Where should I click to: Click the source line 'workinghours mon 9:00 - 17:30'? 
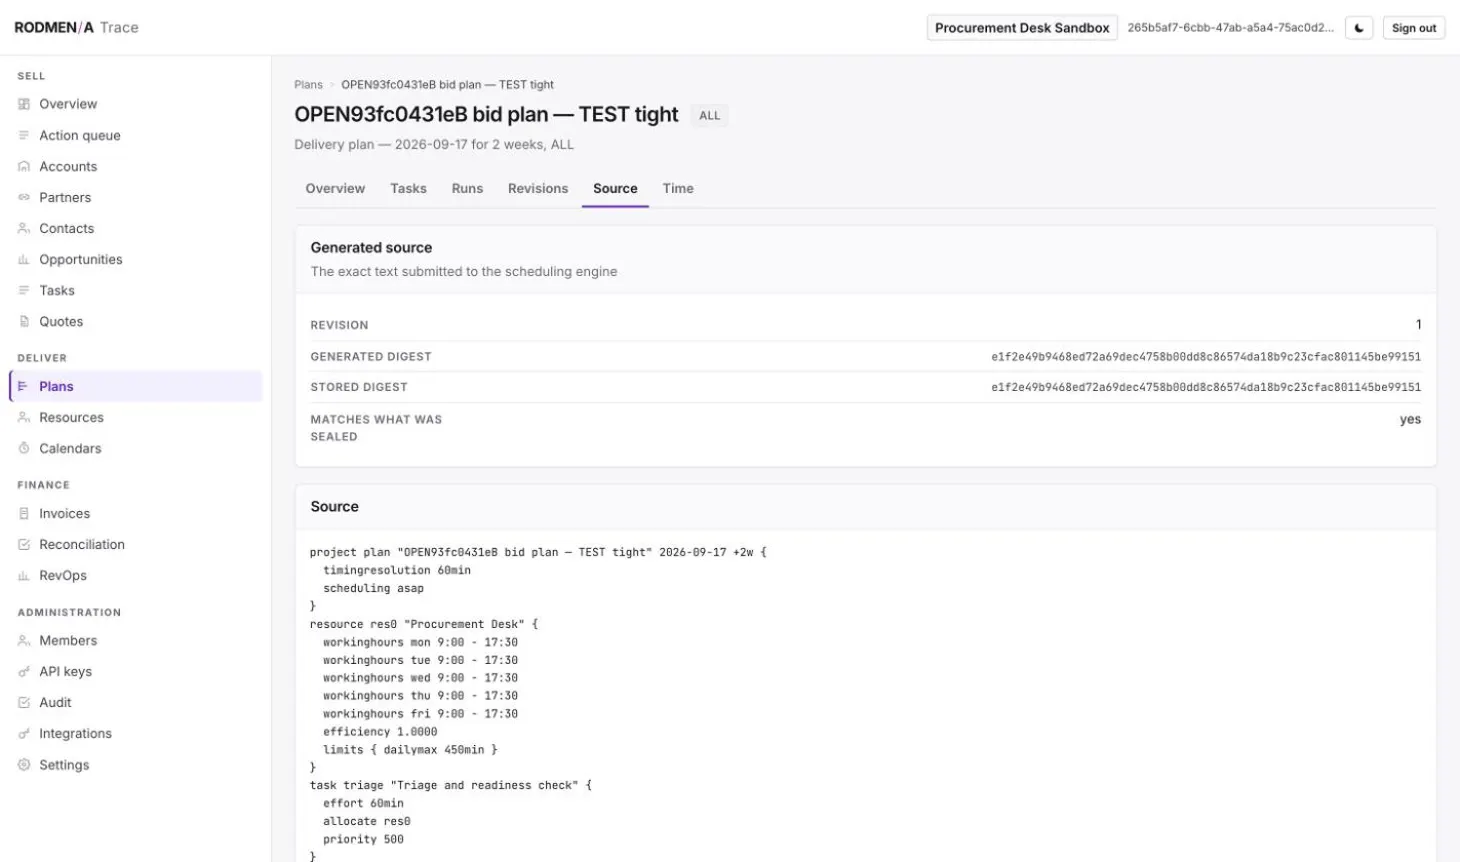click(x=420, y=642)
